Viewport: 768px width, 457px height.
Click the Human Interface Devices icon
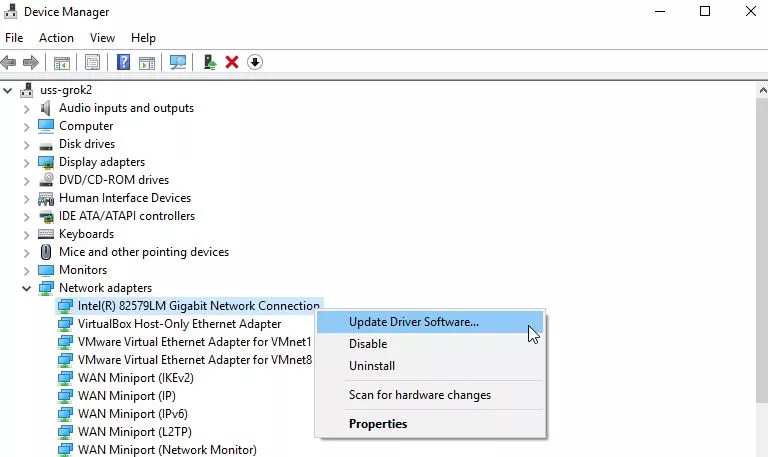click(x=46, y=198)
